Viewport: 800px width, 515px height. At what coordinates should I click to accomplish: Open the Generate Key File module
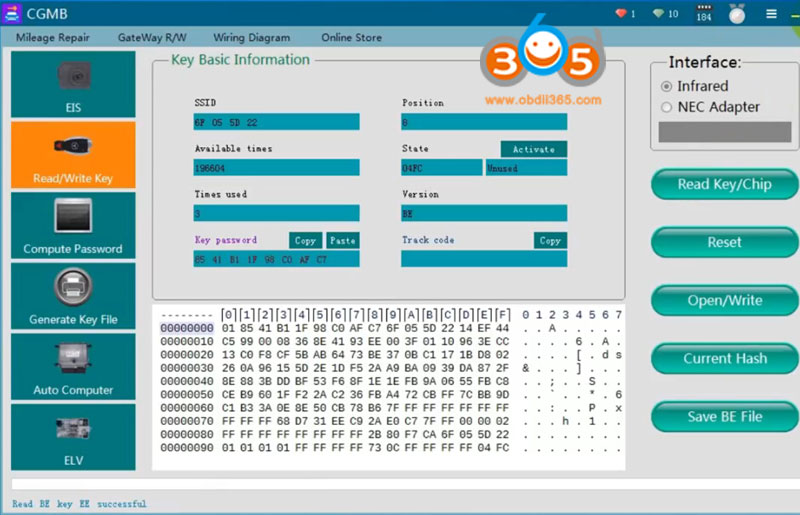(x=73, y=297)
